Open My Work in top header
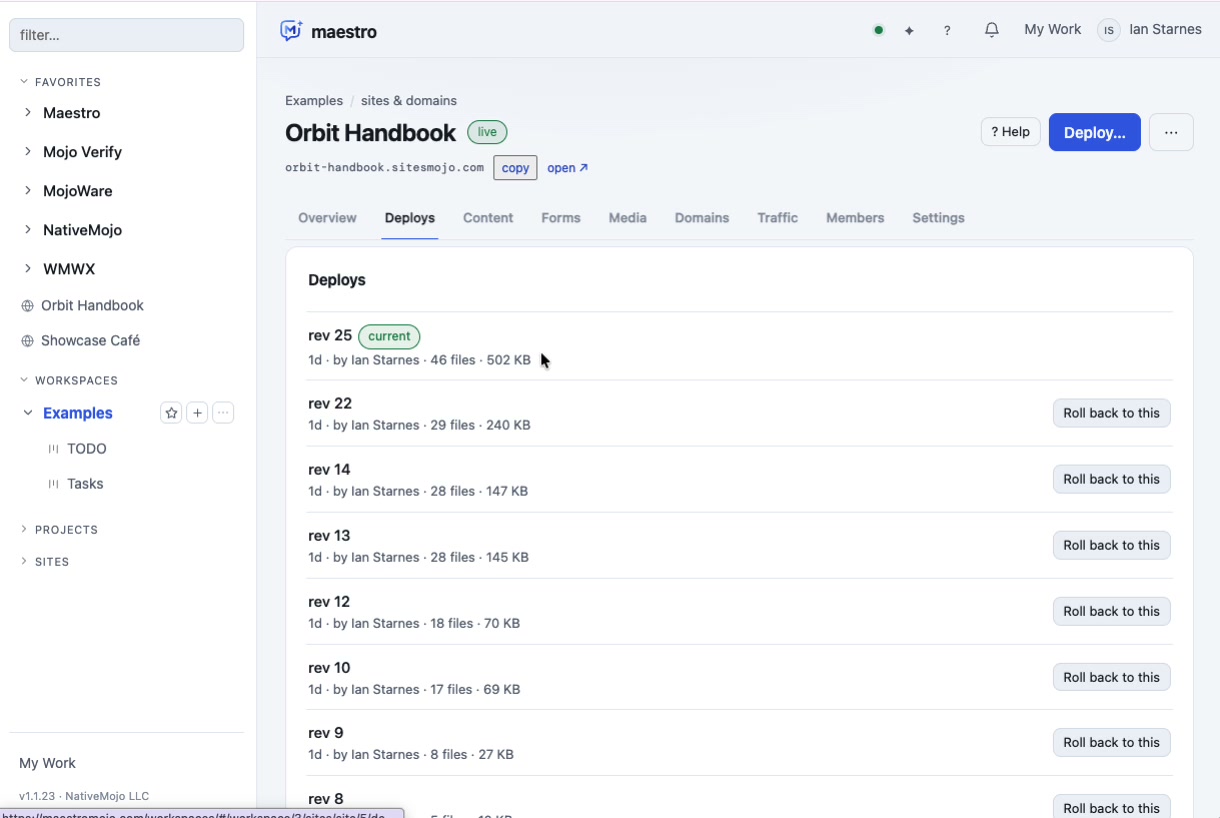The width and height of the screenshot is (1220, 818). tap(1053, 30)
